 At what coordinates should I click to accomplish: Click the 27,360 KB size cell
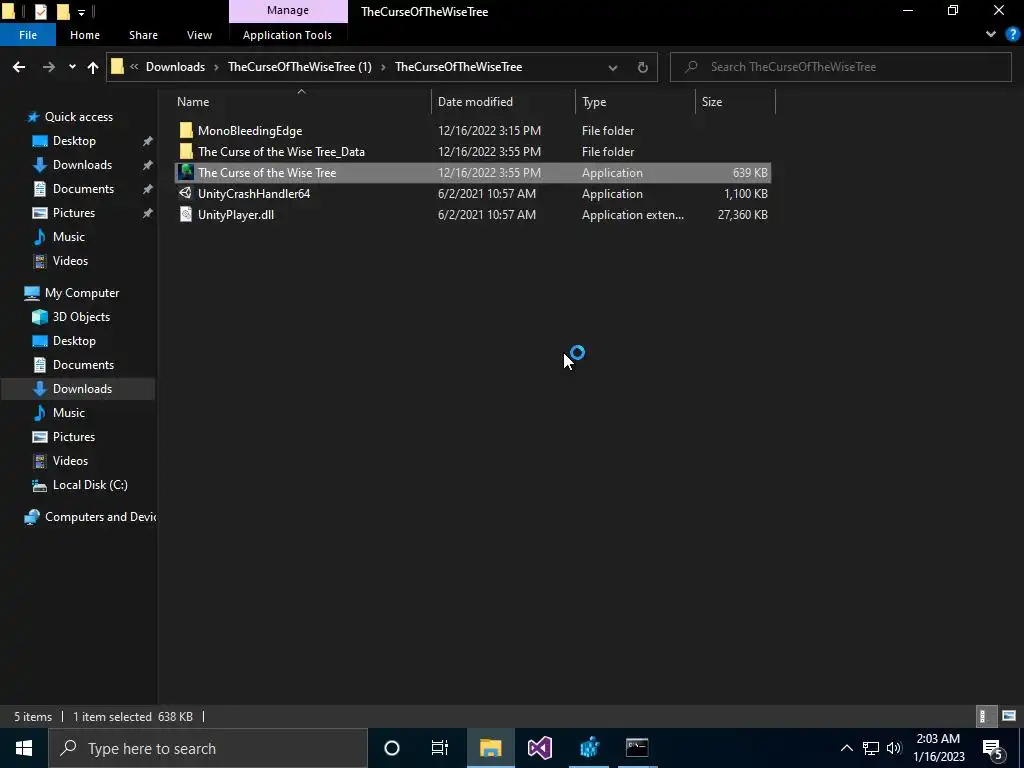point(743,214)
